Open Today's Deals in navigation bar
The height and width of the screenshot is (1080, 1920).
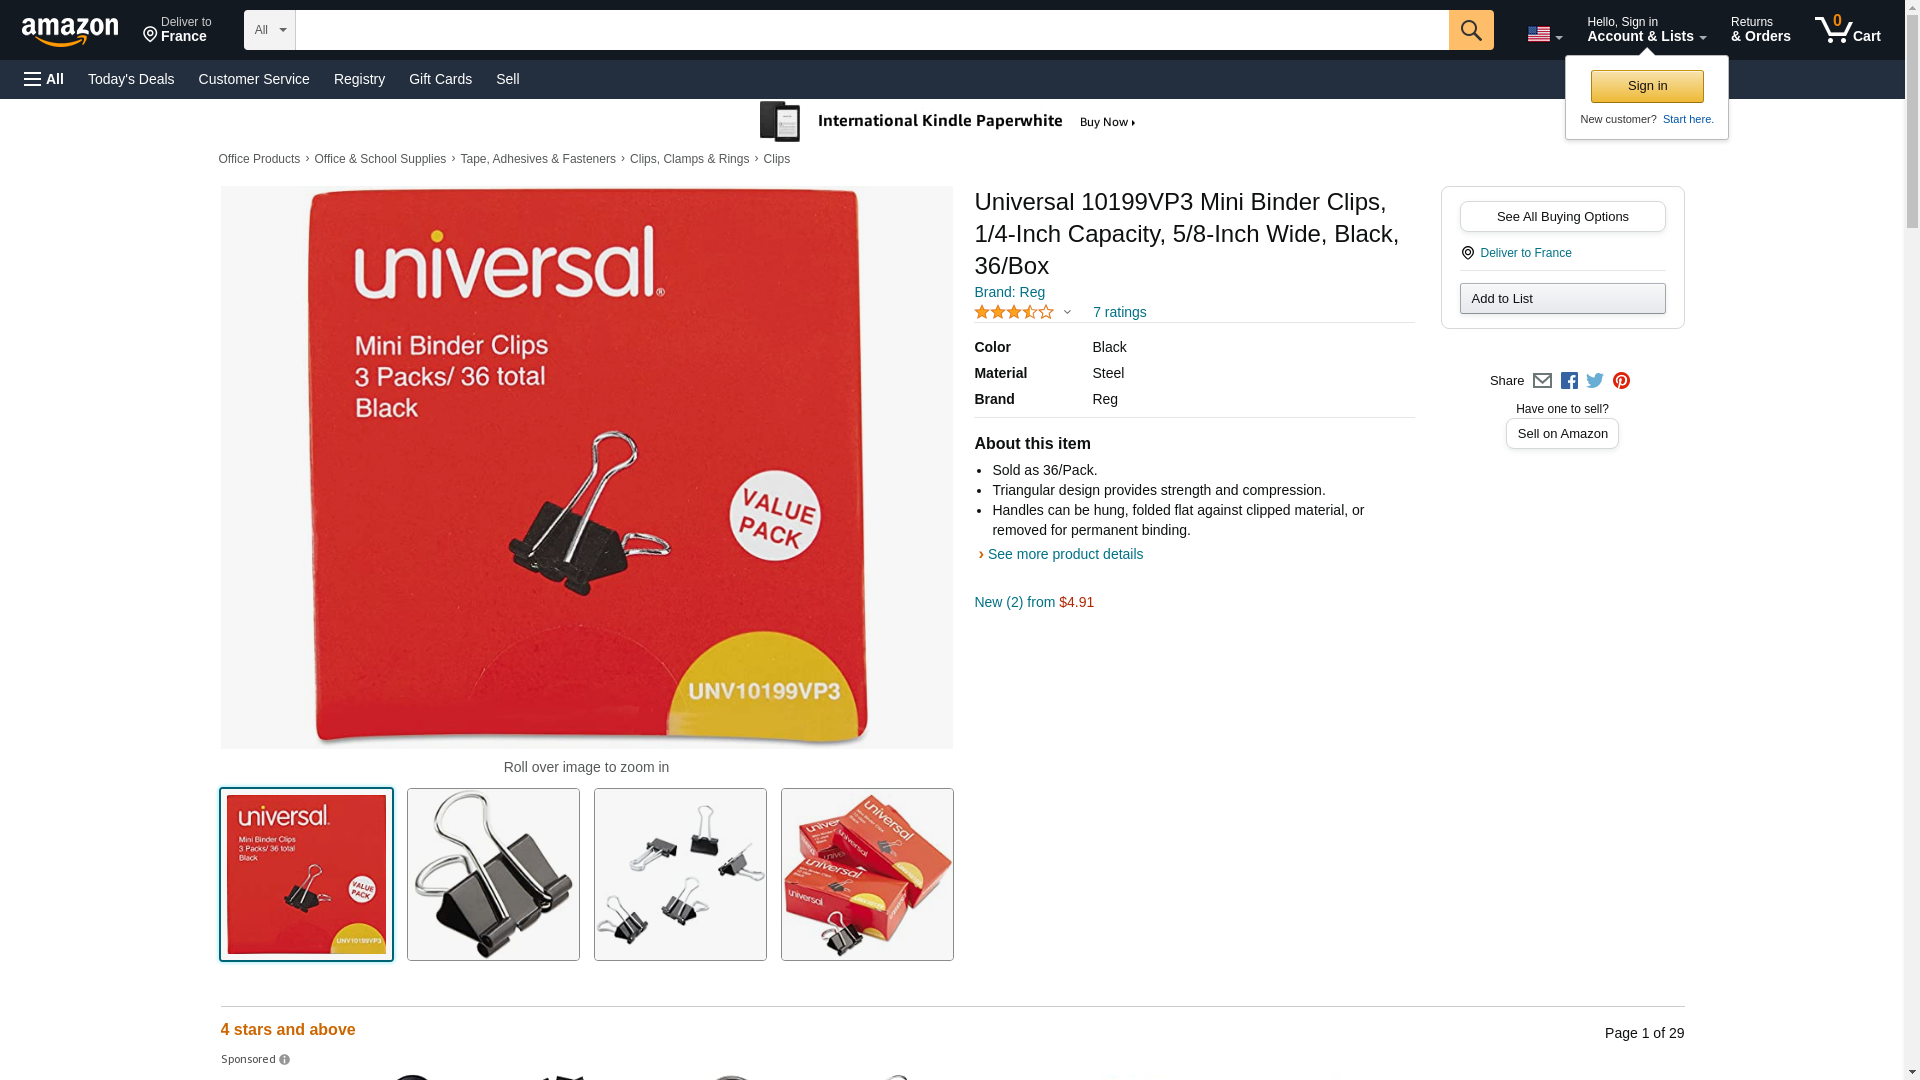pos(131,79)
